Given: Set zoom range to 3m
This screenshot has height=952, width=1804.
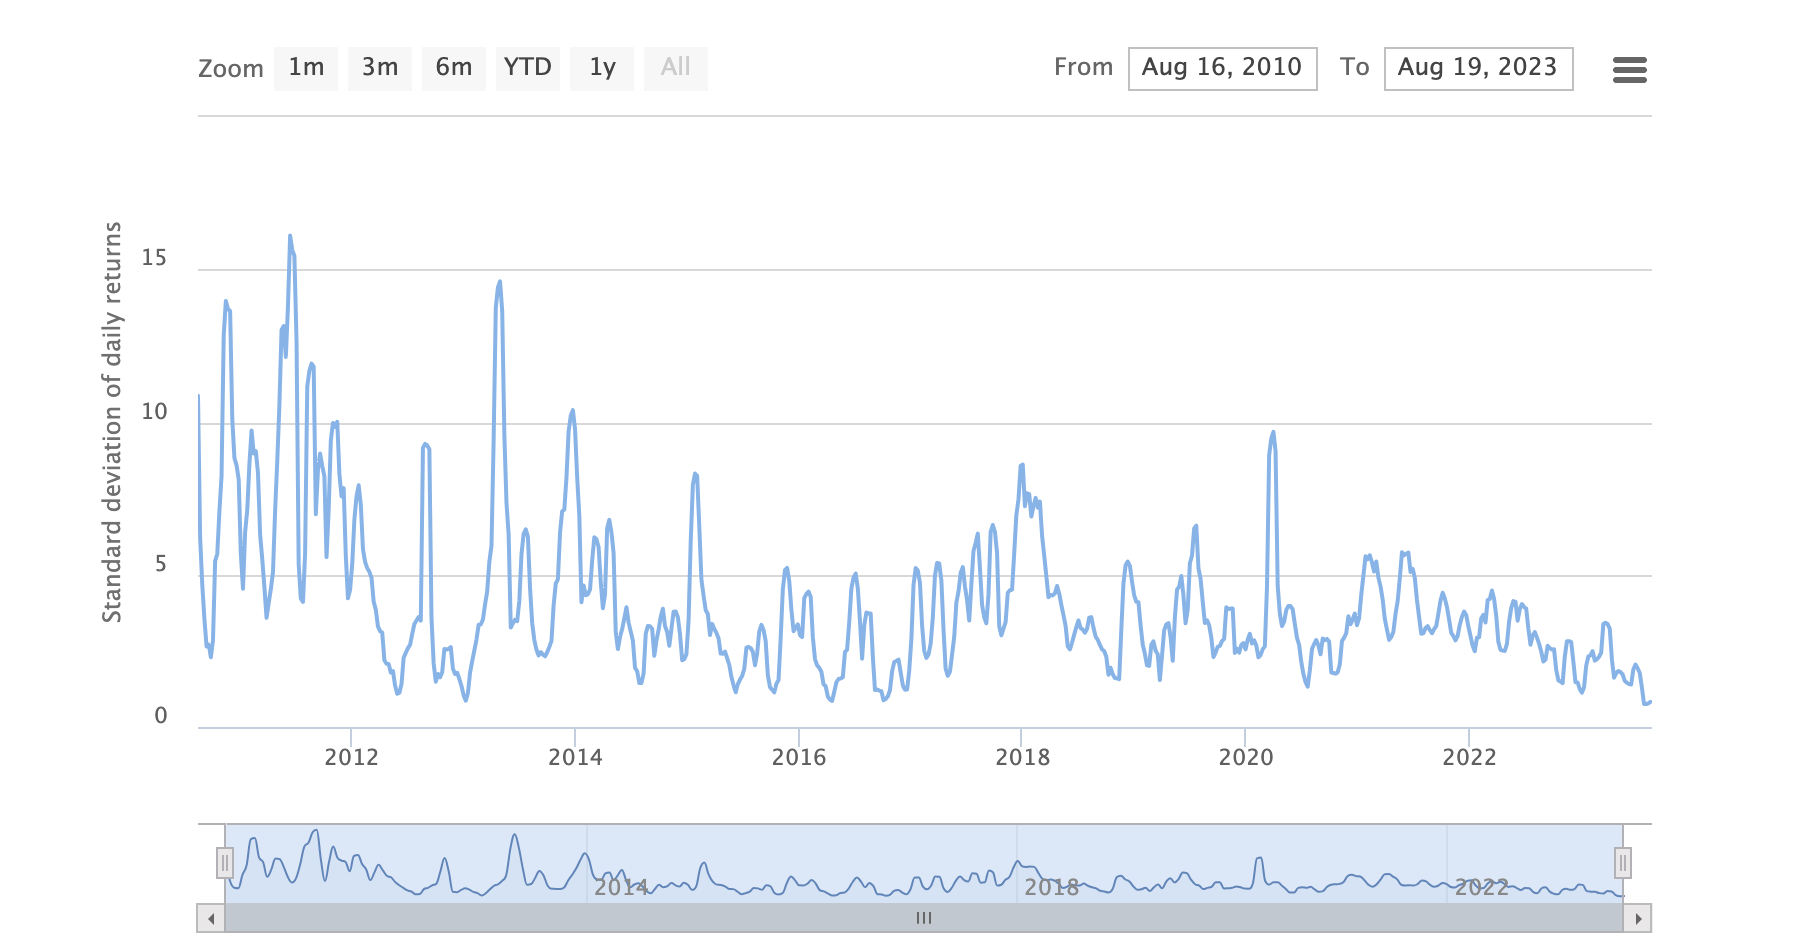Looking at the screenshot, I should click(x=380, y=68).
